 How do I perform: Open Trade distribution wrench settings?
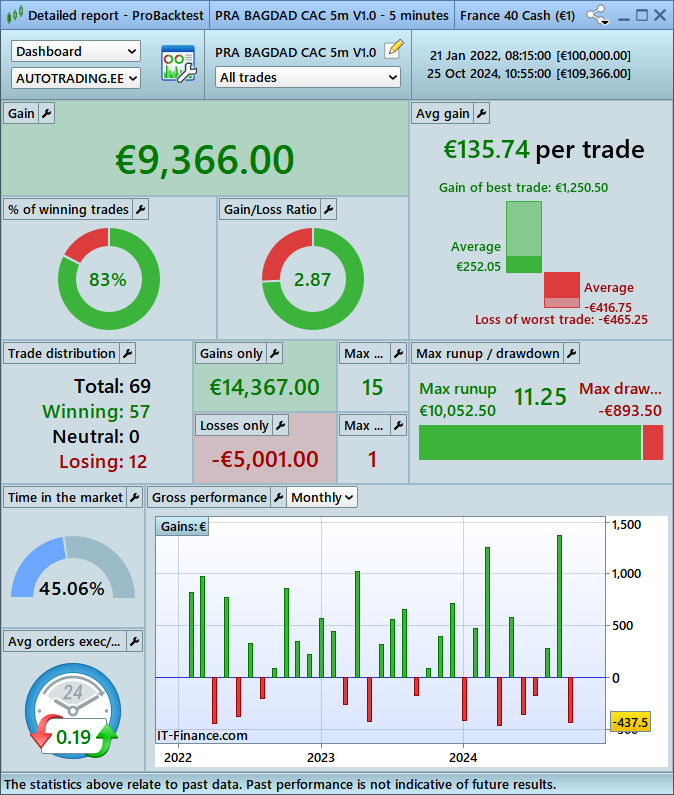pyautogui.click(x=127, y=353)
